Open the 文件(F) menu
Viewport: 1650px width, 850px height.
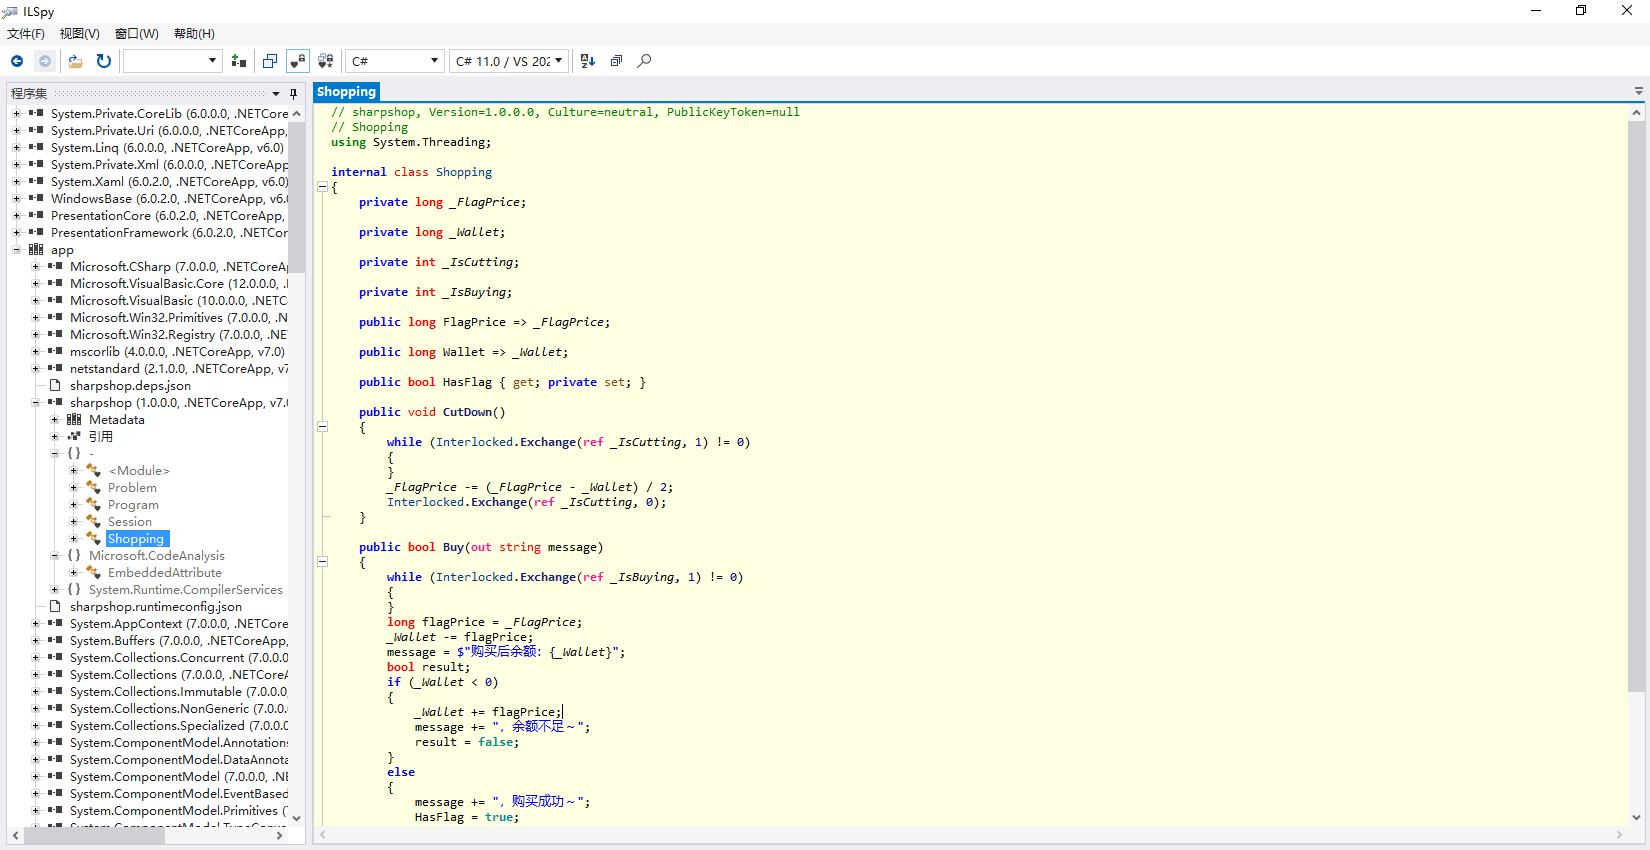(26, 34)
